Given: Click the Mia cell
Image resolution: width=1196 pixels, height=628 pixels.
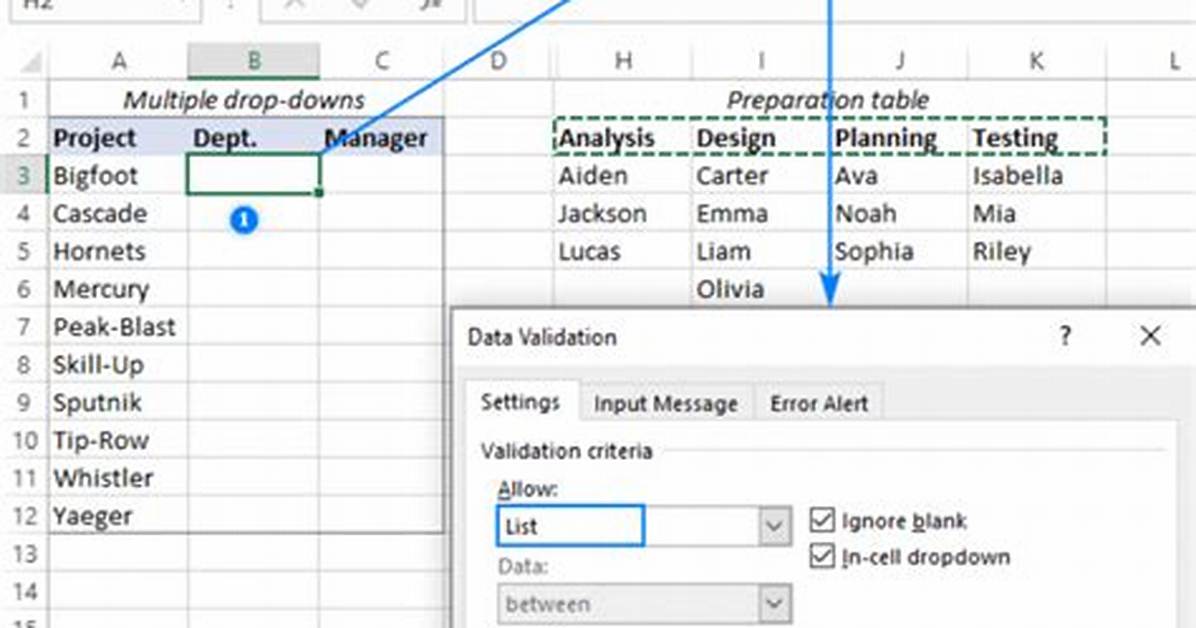Looking at the screenshot, I should pos(1036,213).
